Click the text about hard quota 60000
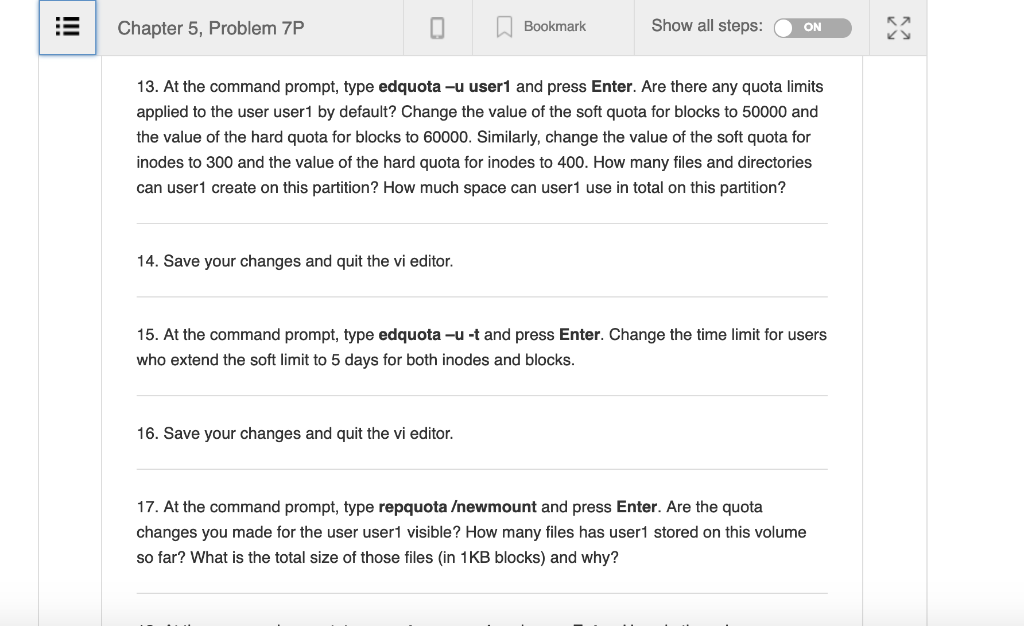This screenshot has height=626, width=1024. coord(304,137)
